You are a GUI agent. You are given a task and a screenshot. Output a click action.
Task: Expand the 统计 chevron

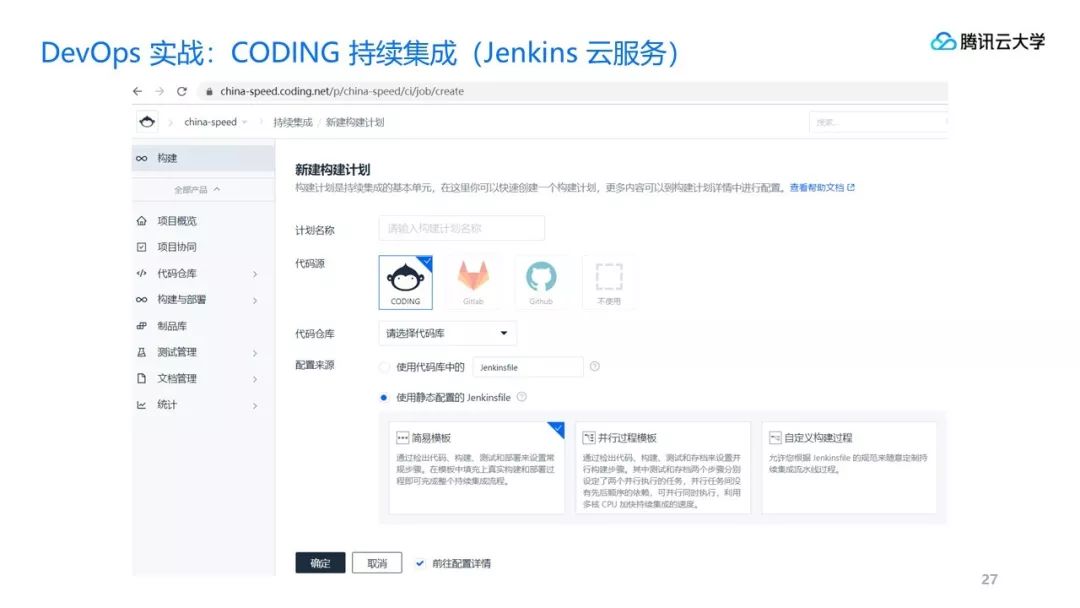(x=255, y=406)
